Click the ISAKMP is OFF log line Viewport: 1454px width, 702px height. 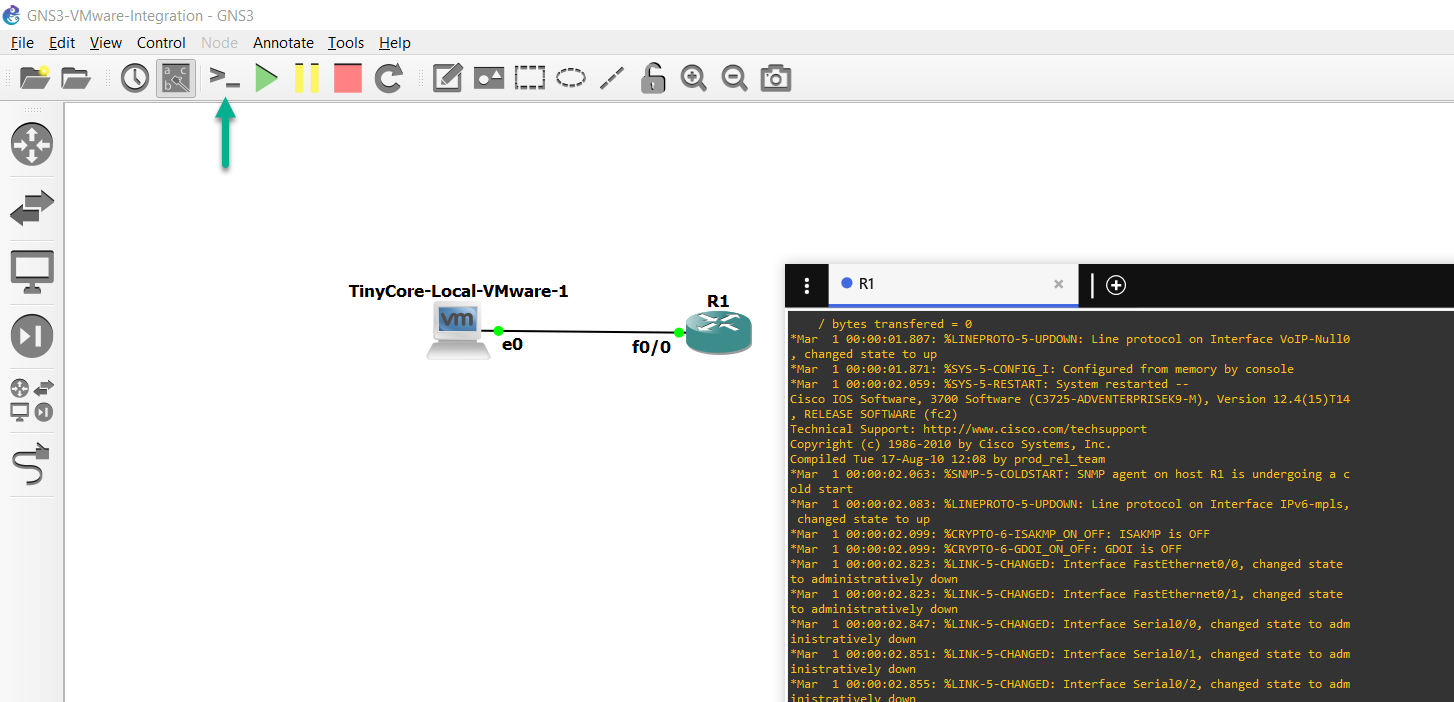click(1000, 534)
